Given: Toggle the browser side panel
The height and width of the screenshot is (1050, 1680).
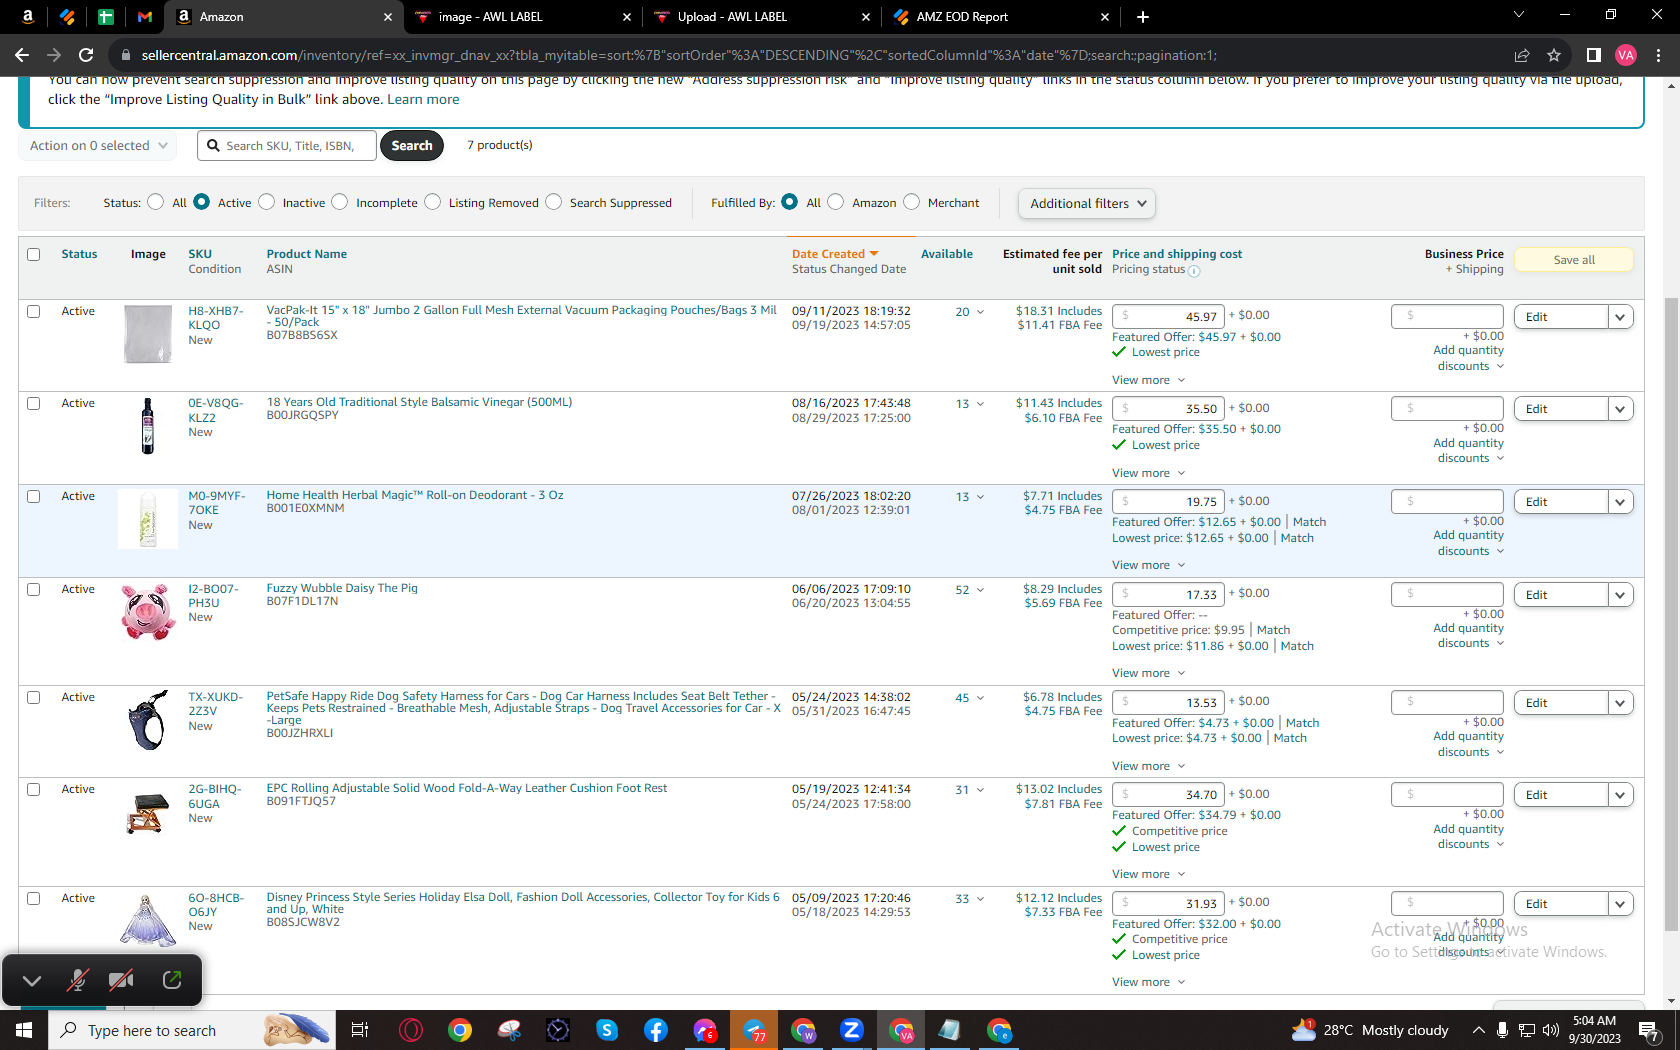Looking at the screenshot, I should pyautogui.click(x=1594, y=55).
